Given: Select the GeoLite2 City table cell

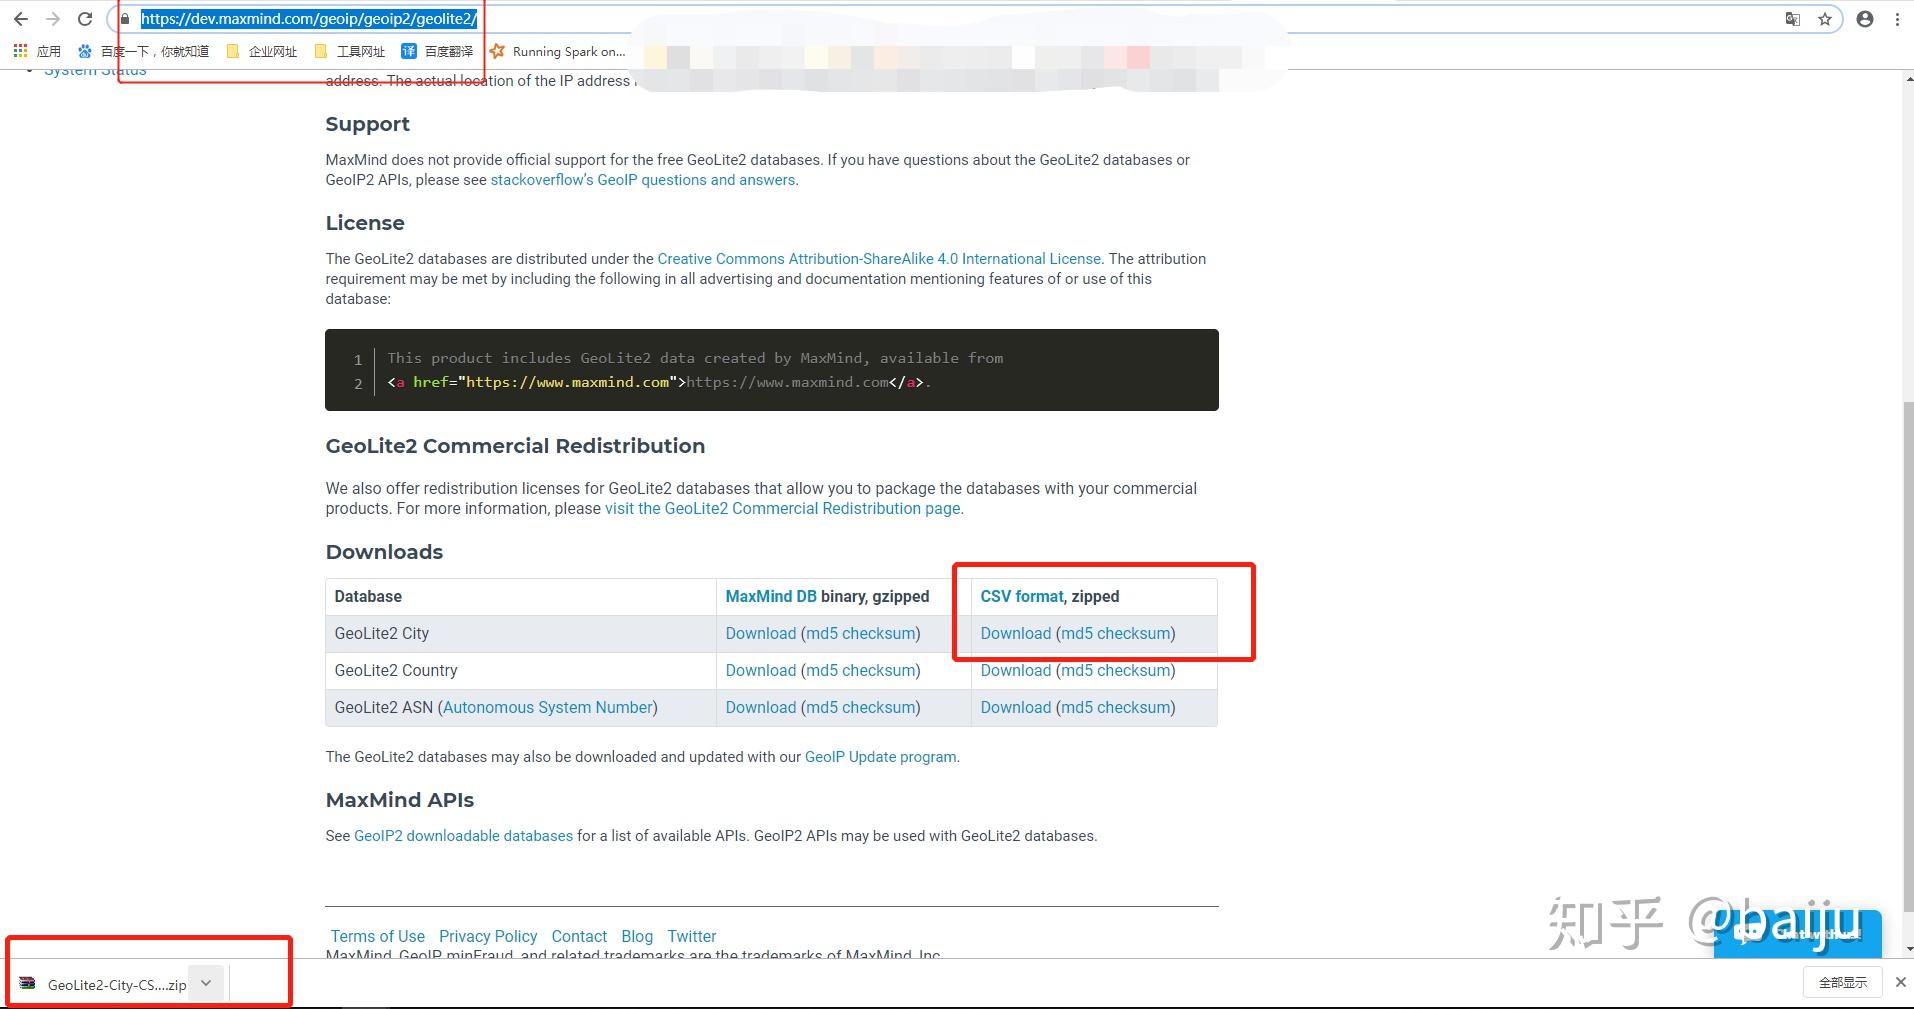Looking at the screenshot, I should 521,634.
